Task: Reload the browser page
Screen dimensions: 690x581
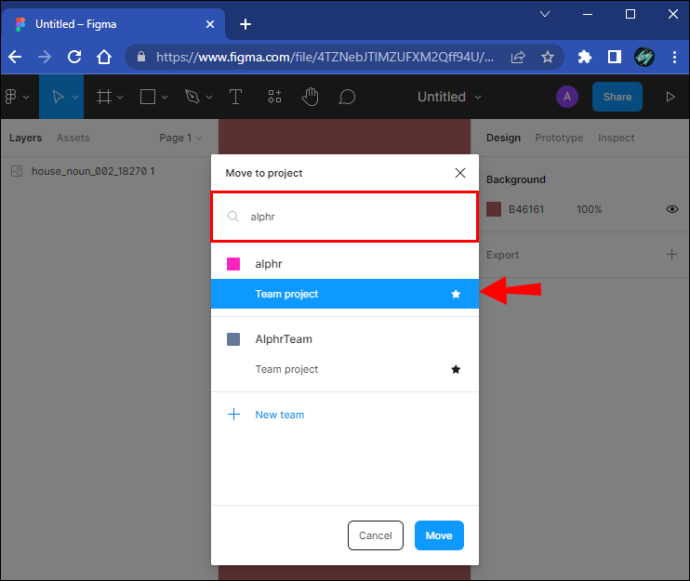Action: [74, 57]
